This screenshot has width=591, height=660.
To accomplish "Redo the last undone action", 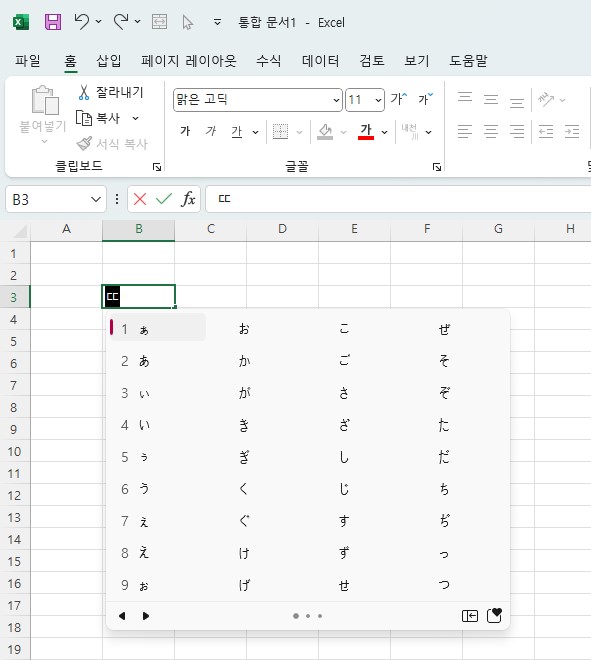I will (x=121, y=21).
